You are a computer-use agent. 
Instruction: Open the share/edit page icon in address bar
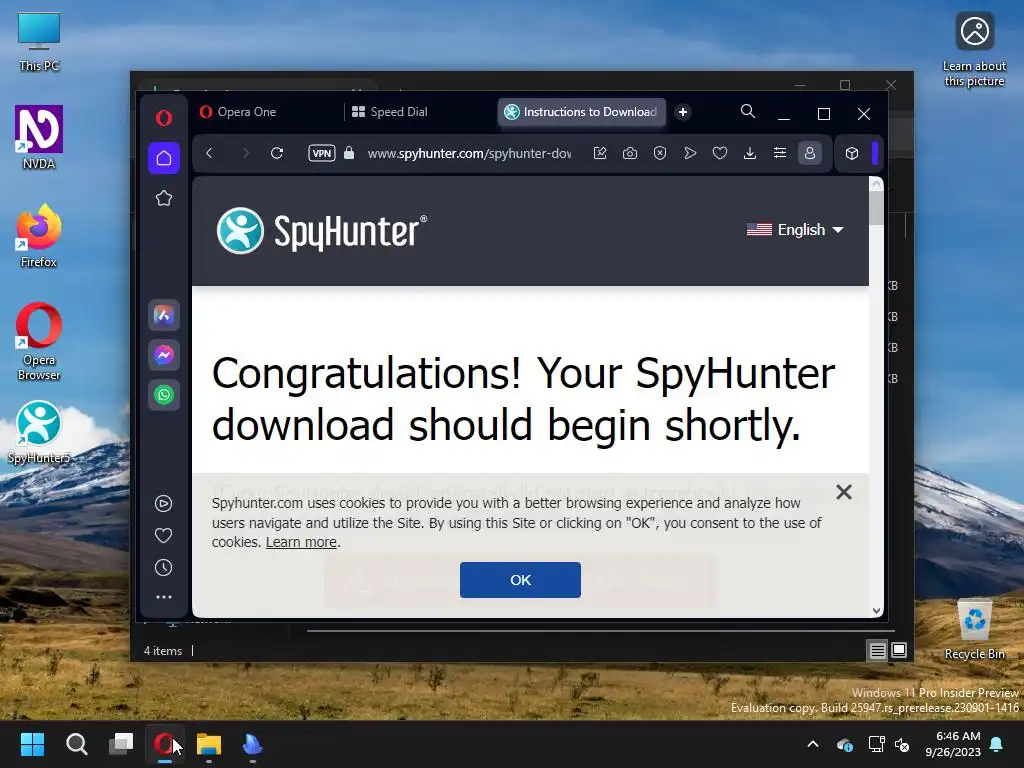pyautogui.click(x=600, y=153)
